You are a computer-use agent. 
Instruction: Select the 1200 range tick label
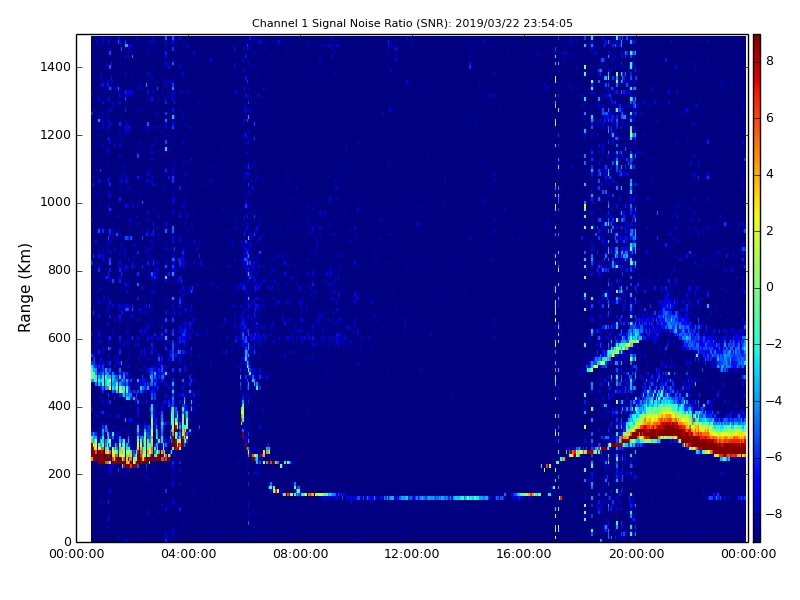click(x=56, y=135)
